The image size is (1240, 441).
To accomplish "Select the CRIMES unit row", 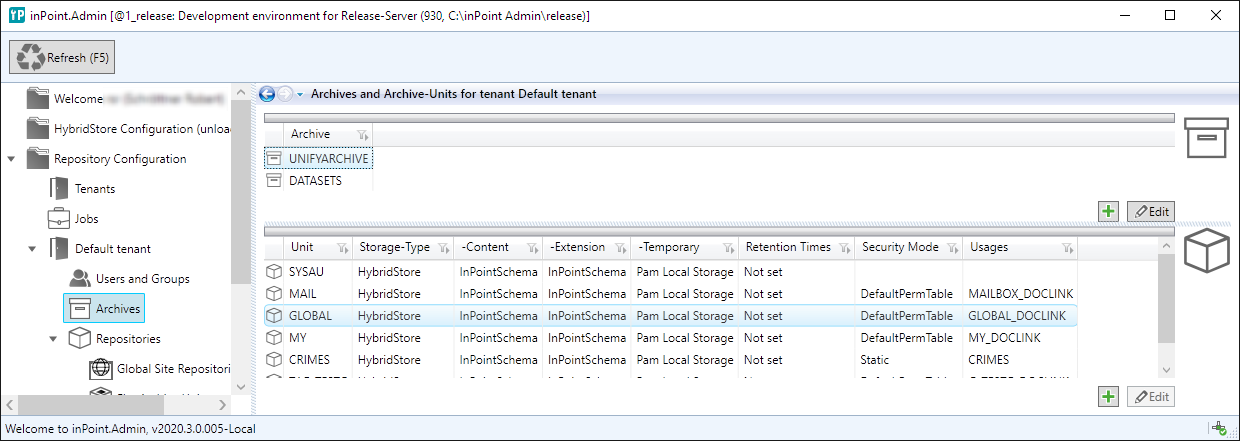I will [671, 360].
